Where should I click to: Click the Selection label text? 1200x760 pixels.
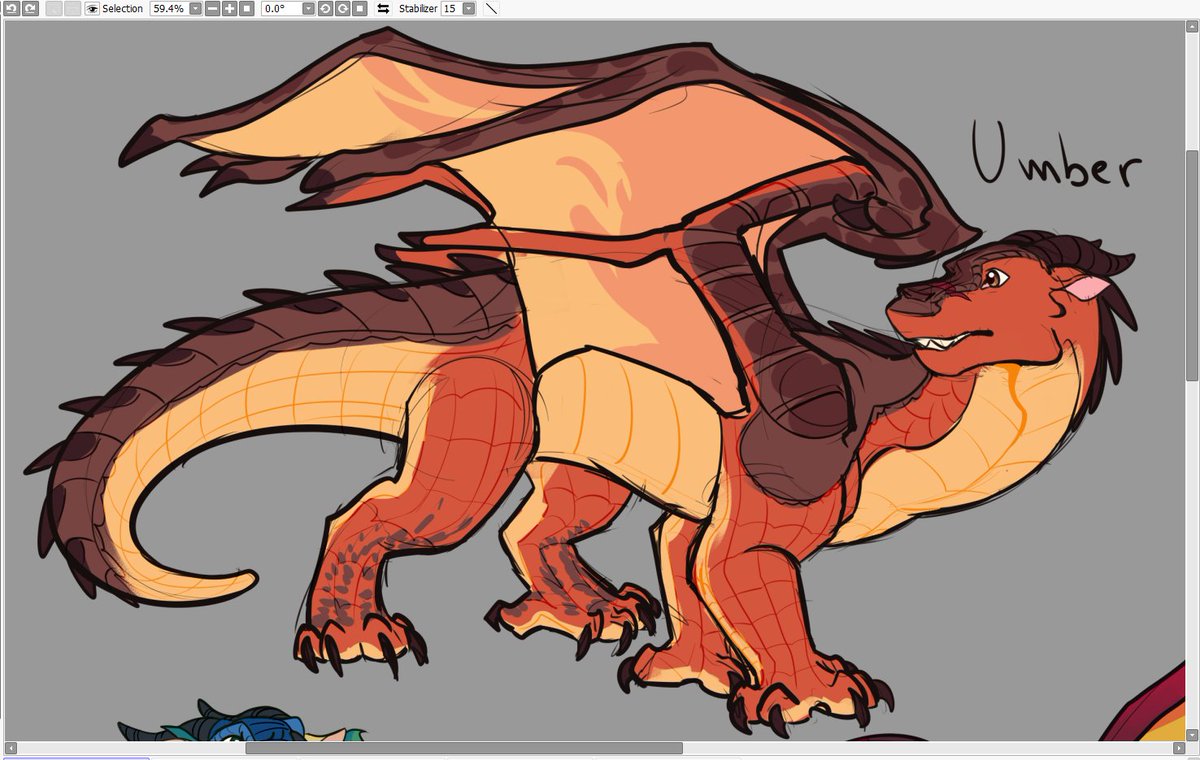pyautogui.click(x=122, y=8)
